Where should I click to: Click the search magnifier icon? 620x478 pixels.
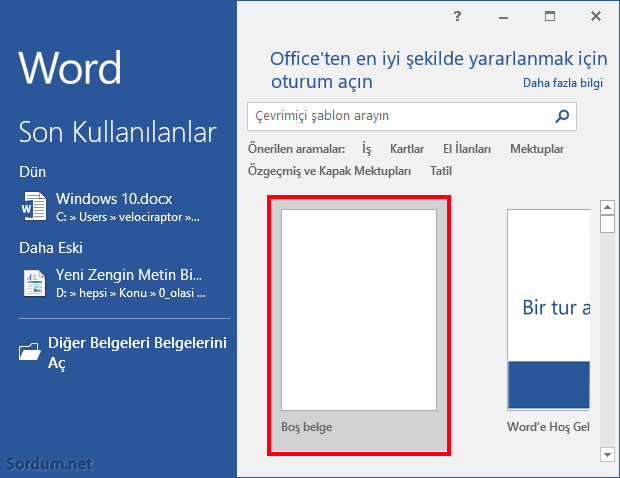click(562, 116)
